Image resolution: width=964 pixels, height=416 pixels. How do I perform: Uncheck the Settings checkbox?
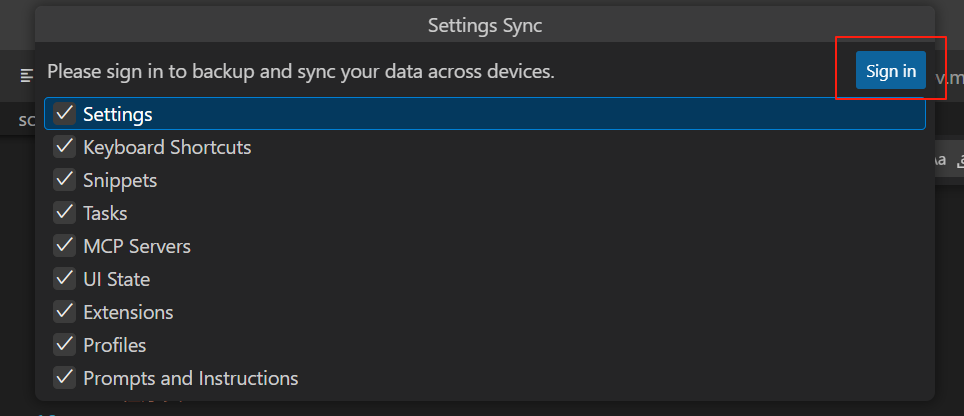tap(65, 114)
